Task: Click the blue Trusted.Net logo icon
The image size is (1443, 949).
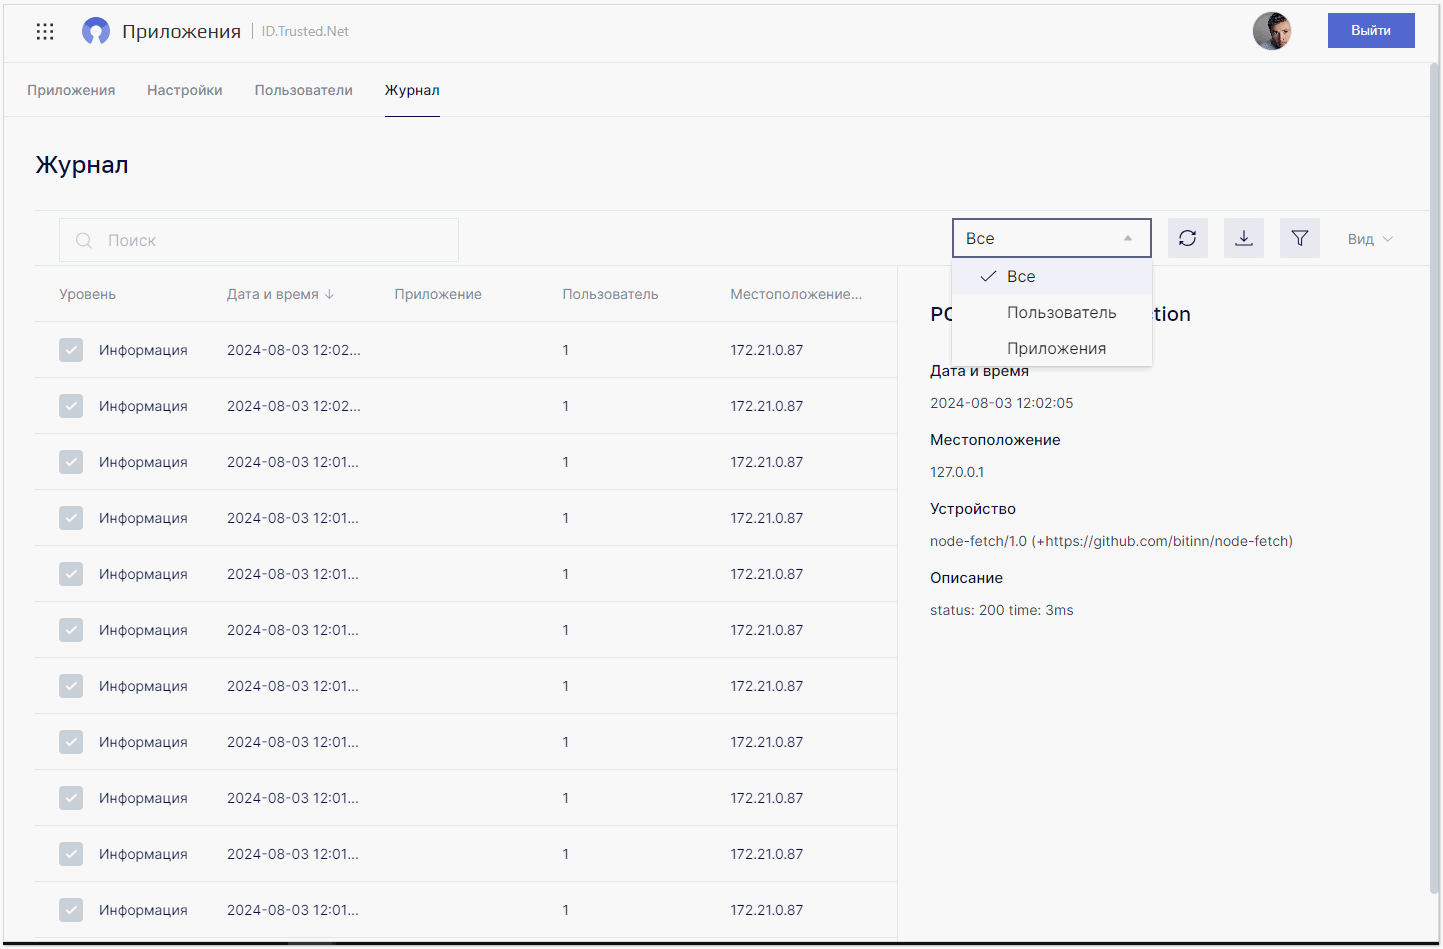Action: (x=96, y=31)
